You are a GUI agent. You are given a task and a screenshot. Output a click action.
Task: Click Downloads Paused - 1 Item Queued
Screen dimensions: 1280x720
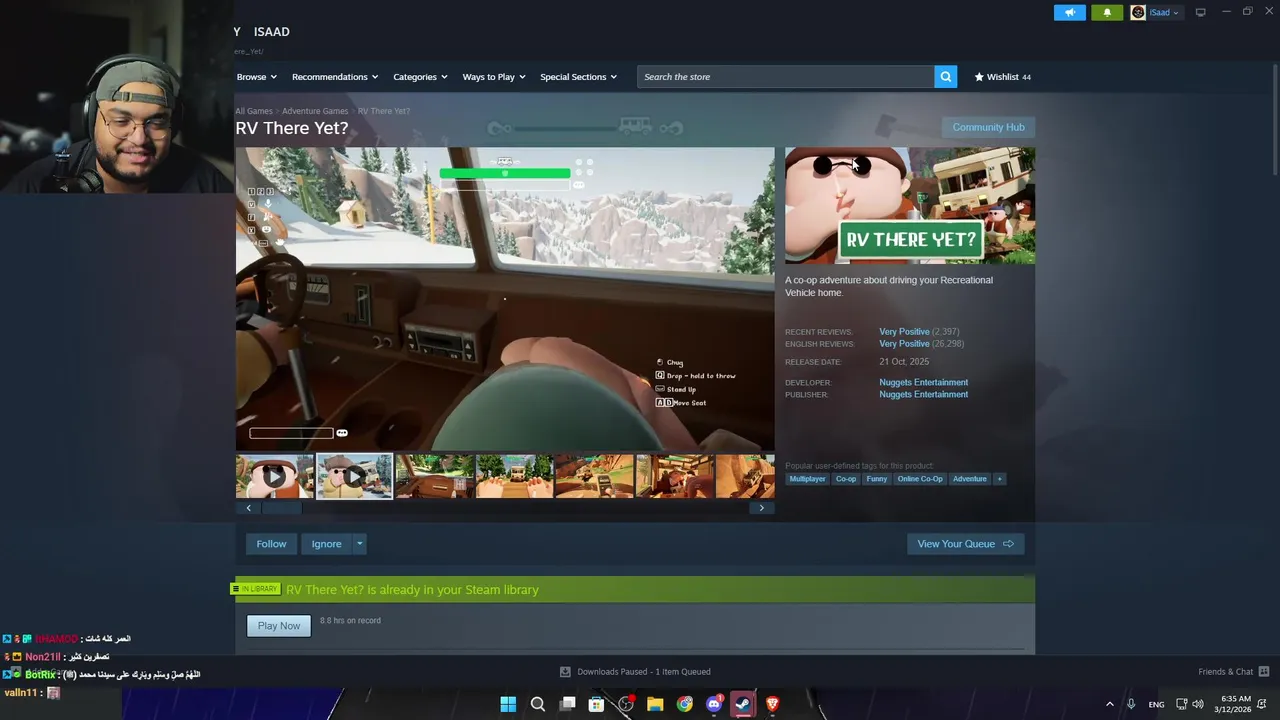click(x=644, y=672)
